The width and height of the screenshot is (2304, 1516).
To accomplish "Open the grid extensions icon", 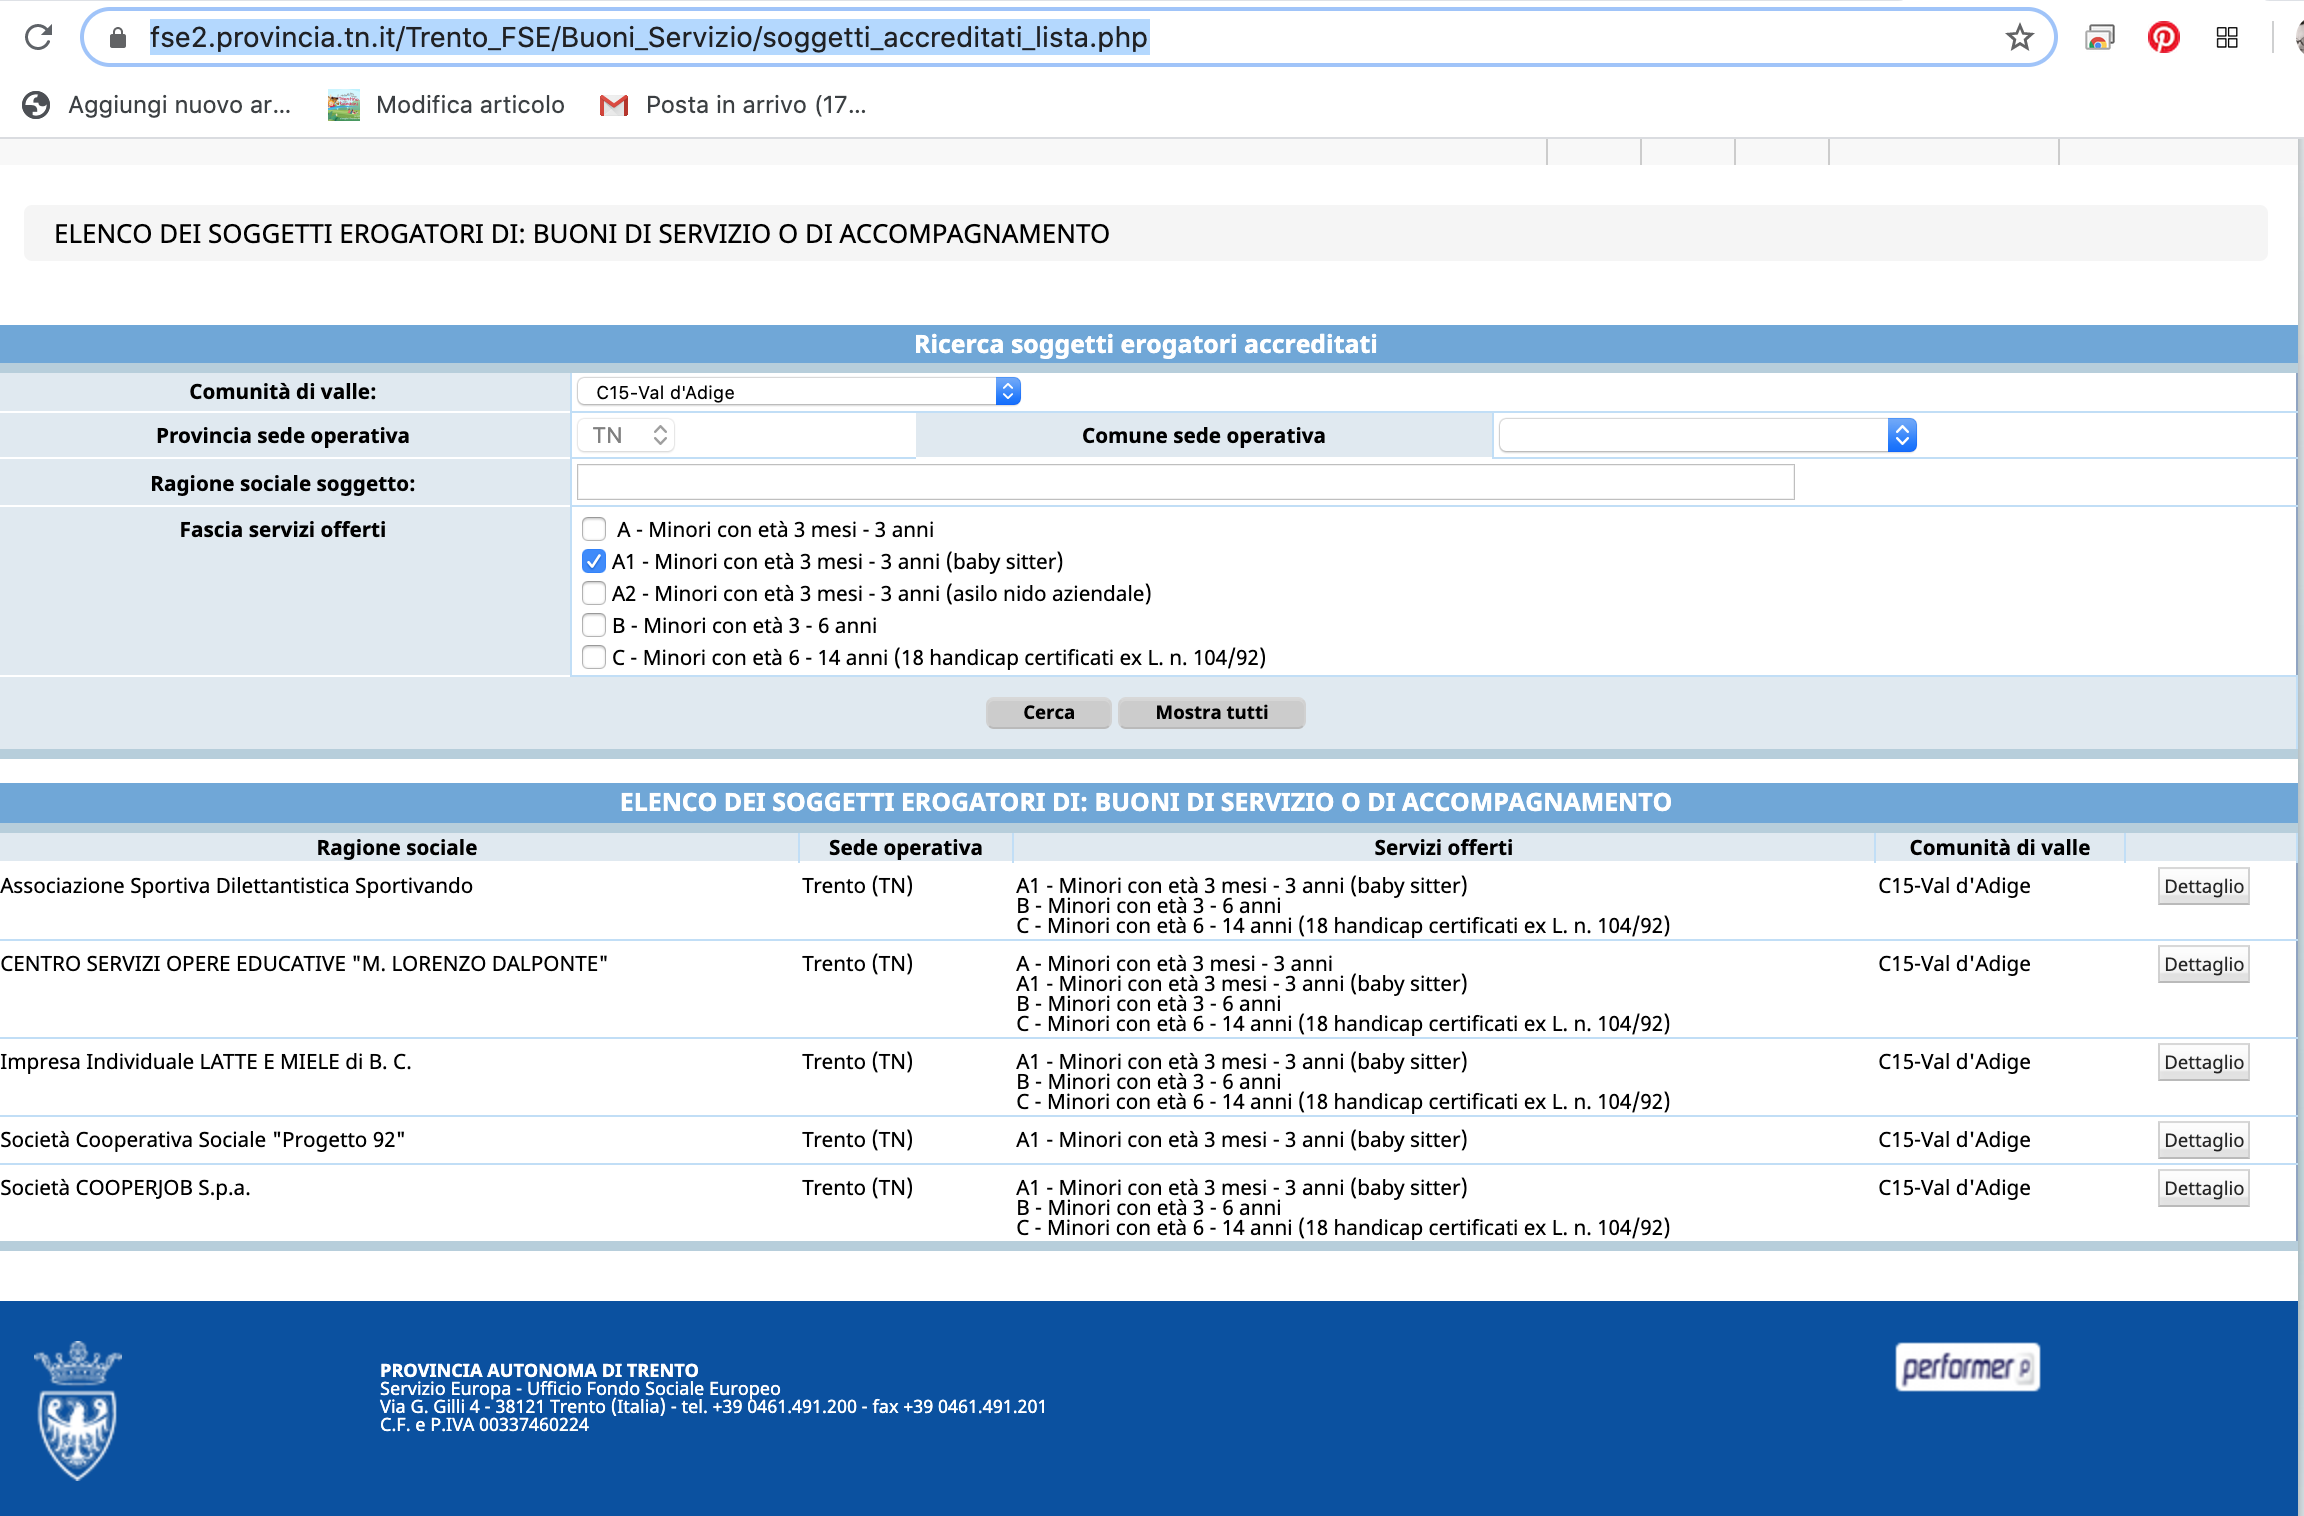I will (2227, 38).
